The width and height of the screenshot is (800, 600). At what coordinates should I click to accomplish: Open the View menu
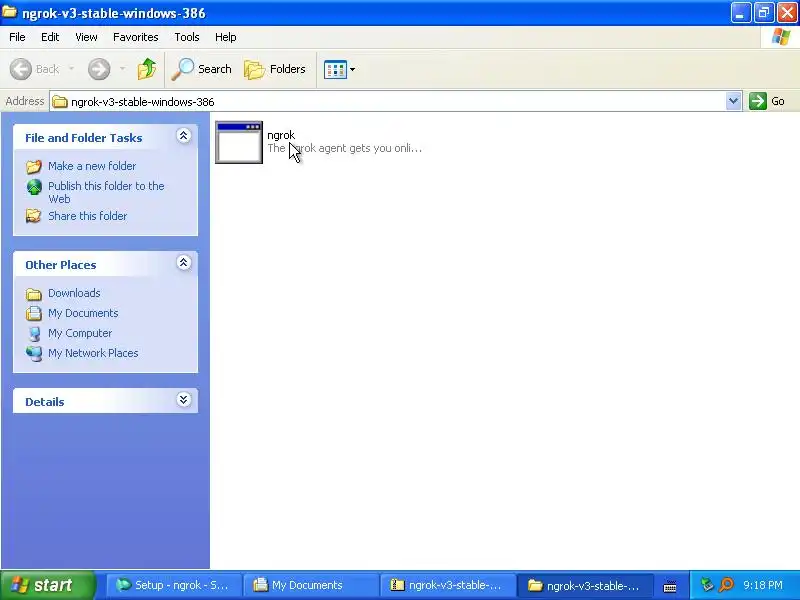[86, 37]
